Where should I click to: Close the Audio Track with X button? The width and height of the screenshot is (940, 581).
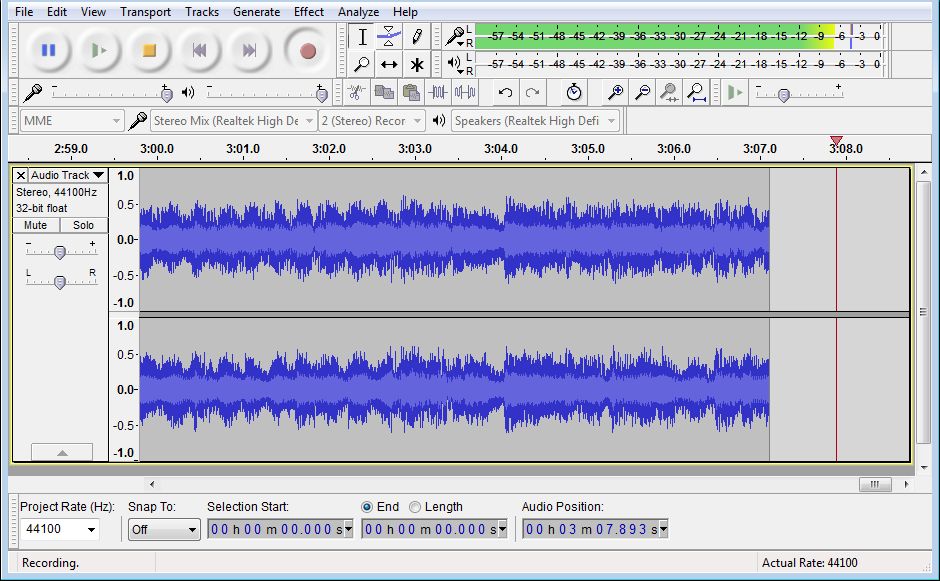[21, 175]
